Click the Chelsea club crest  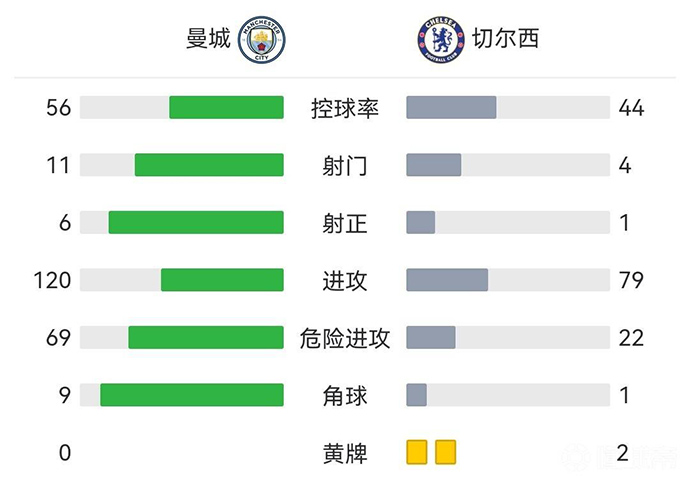(x=439, y=40)
